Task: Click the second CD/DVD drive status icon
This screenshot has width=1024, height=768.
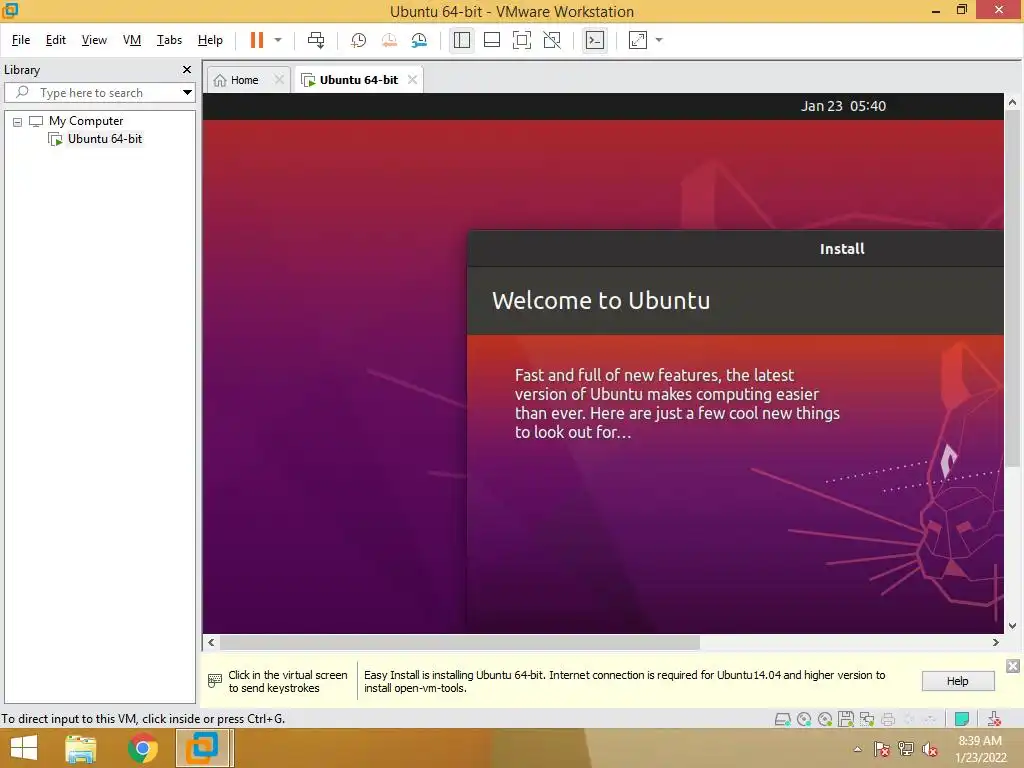Action: pos(825,720)
